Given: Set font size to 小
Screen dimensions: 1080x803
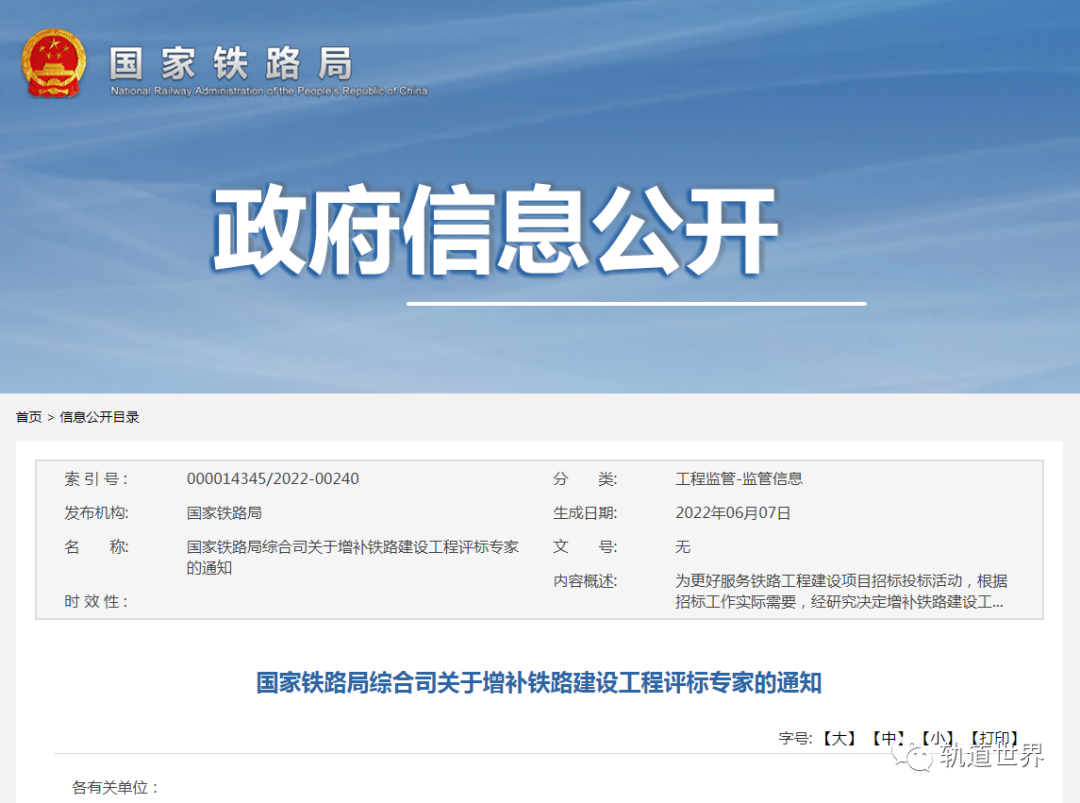Looking at the screenshot, I should pyautogui.click(x=937, y=738).
